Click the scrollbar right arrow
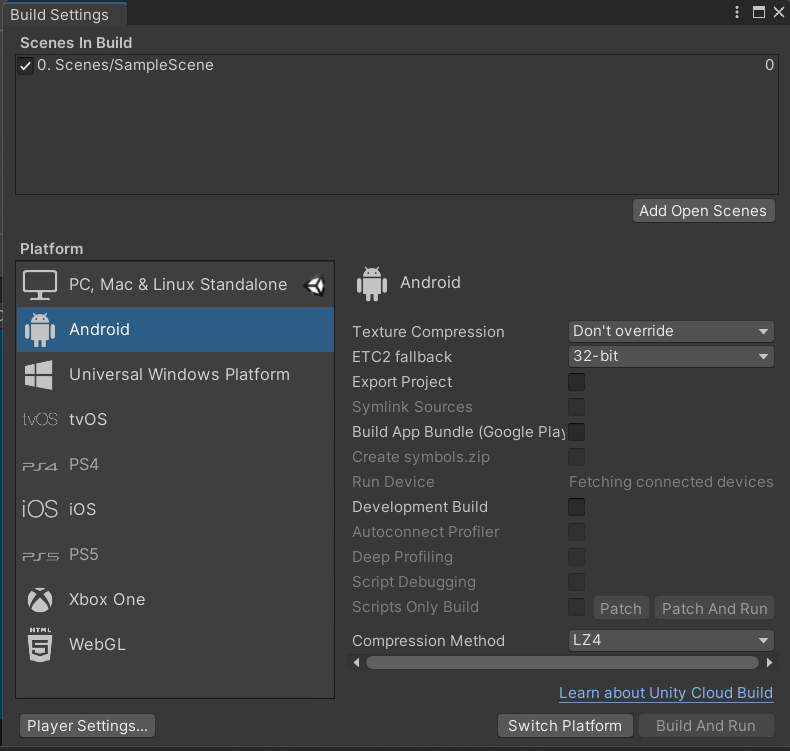 coord(769,663)
